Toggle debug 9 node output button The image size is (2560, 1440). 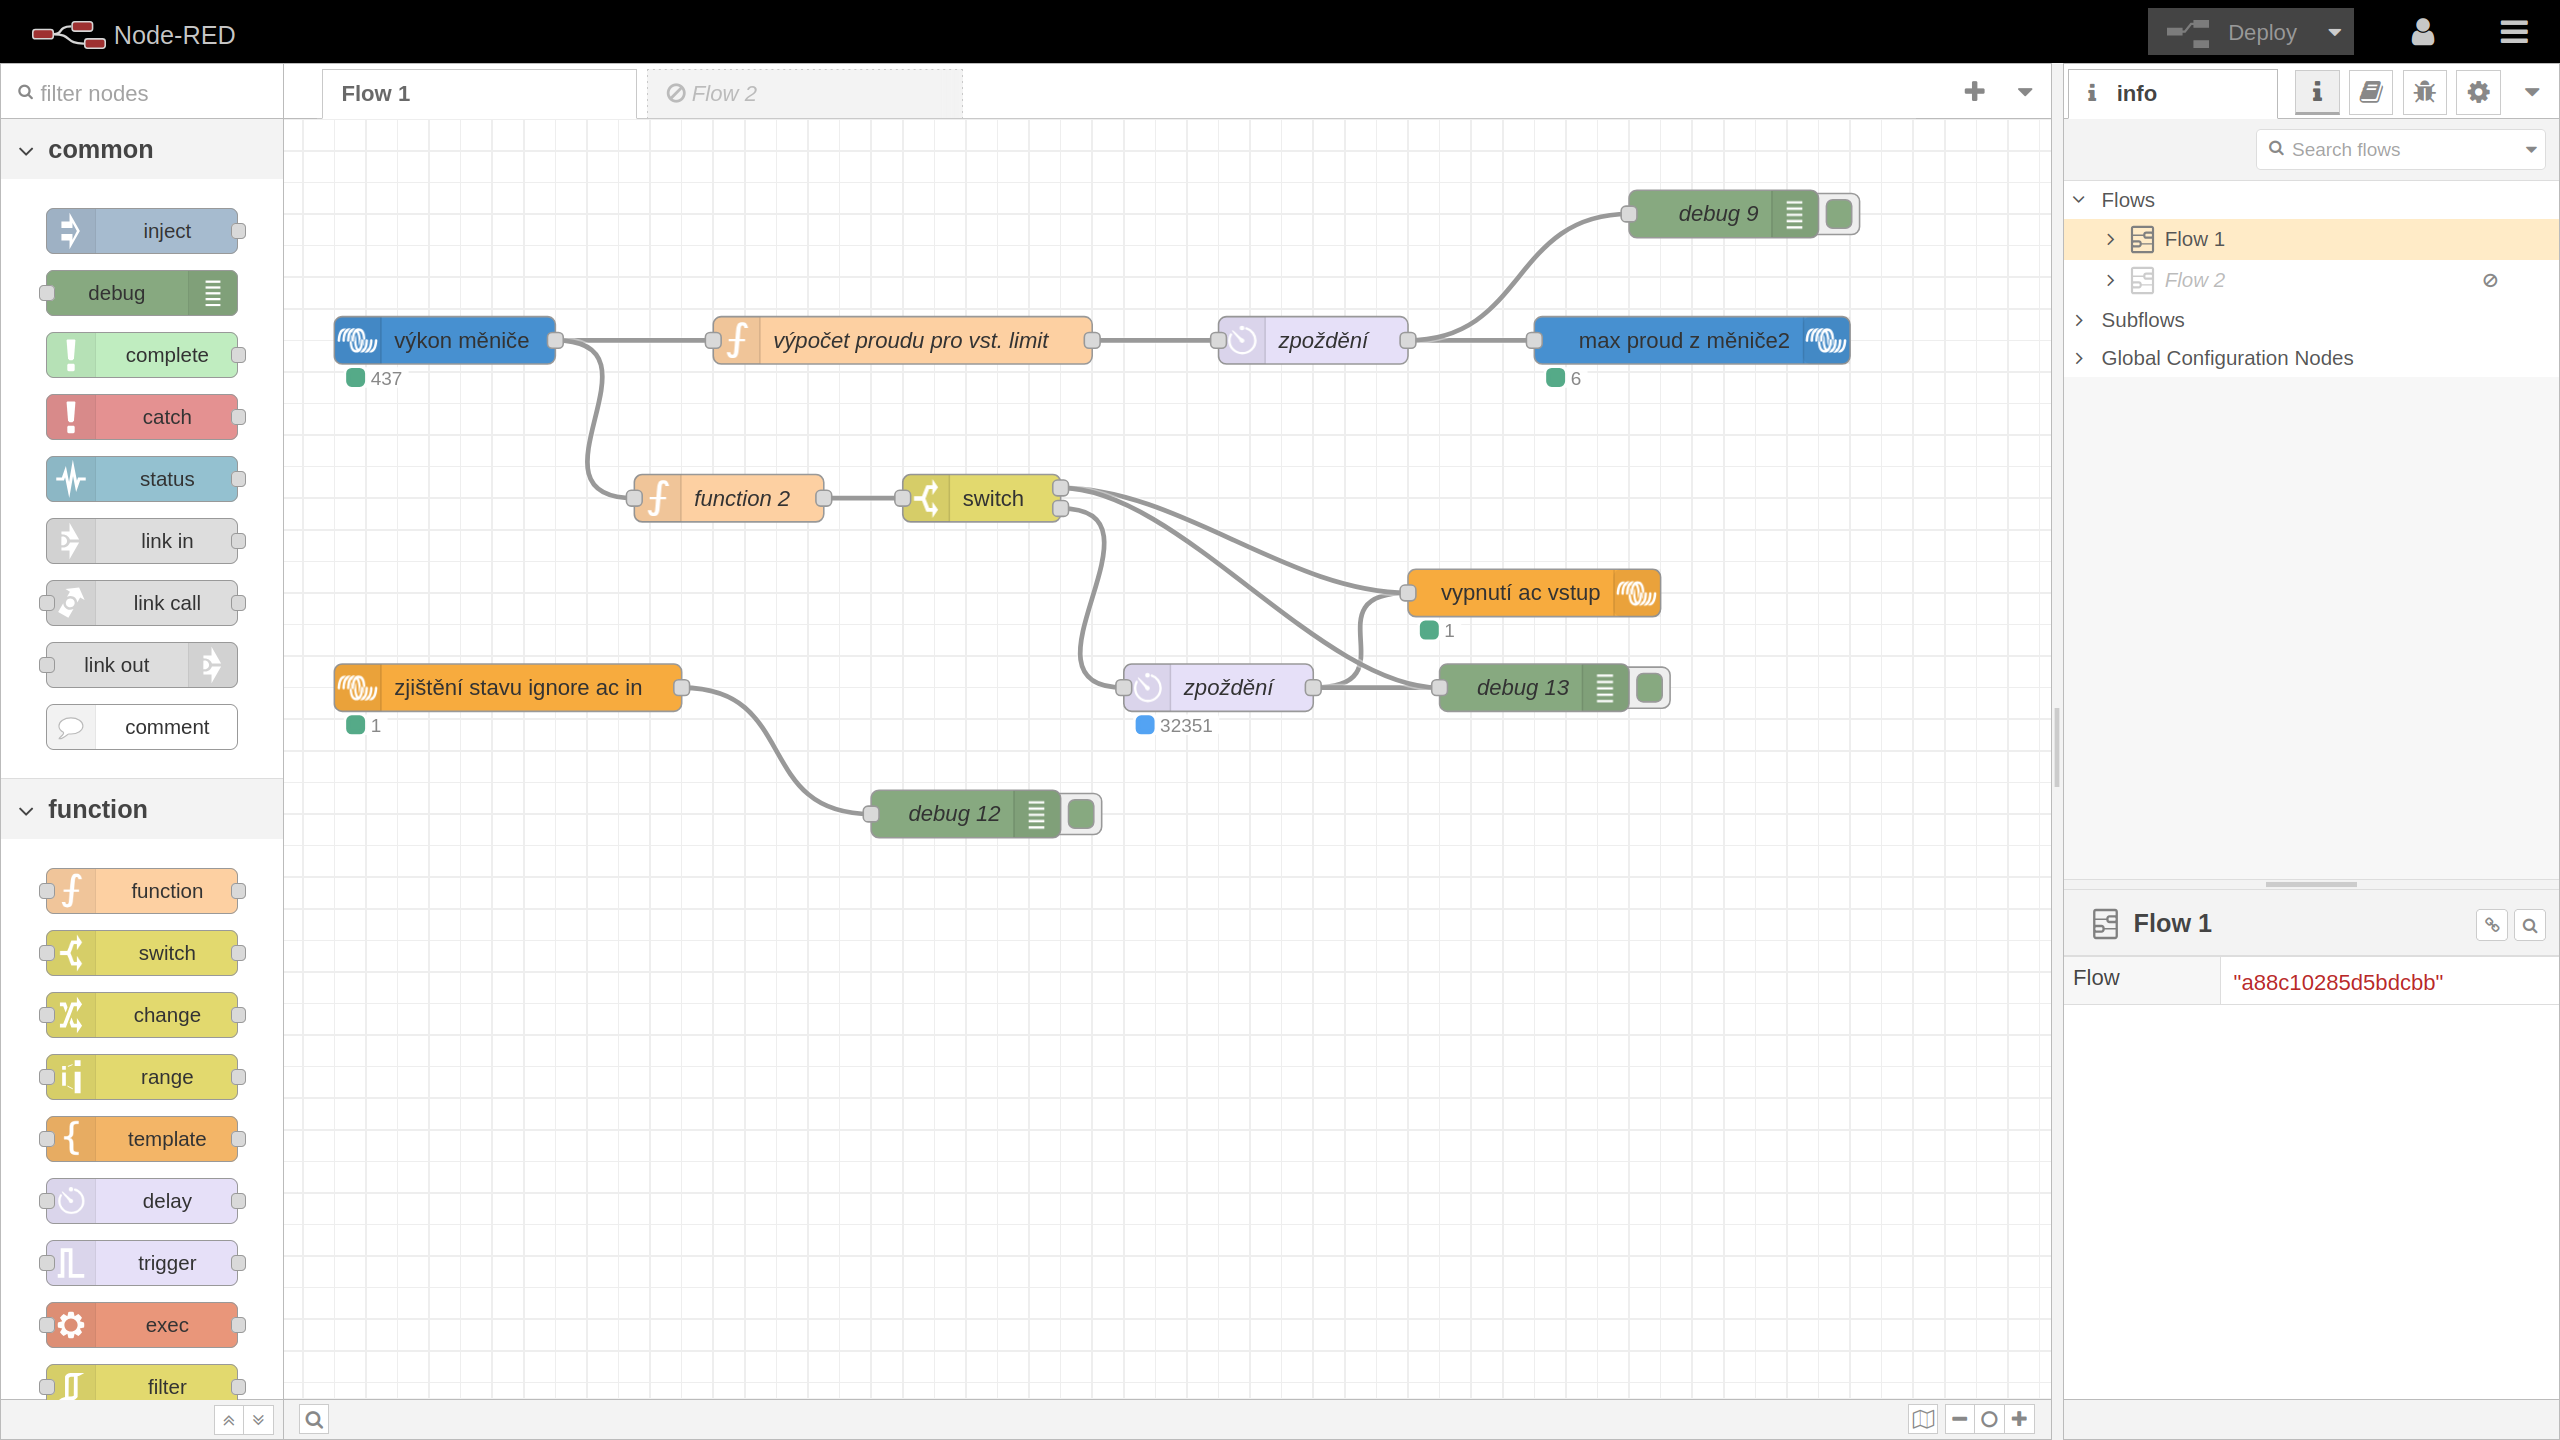coord(1840,214)
